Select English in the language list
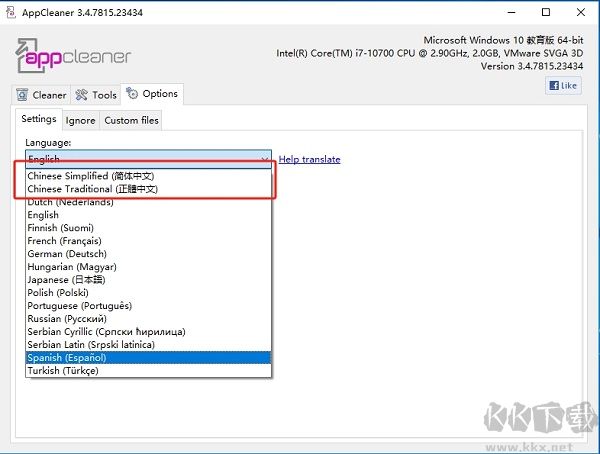The height and width of the screenshot is (454, 600). pyautogui.click(x=43, y=215)
